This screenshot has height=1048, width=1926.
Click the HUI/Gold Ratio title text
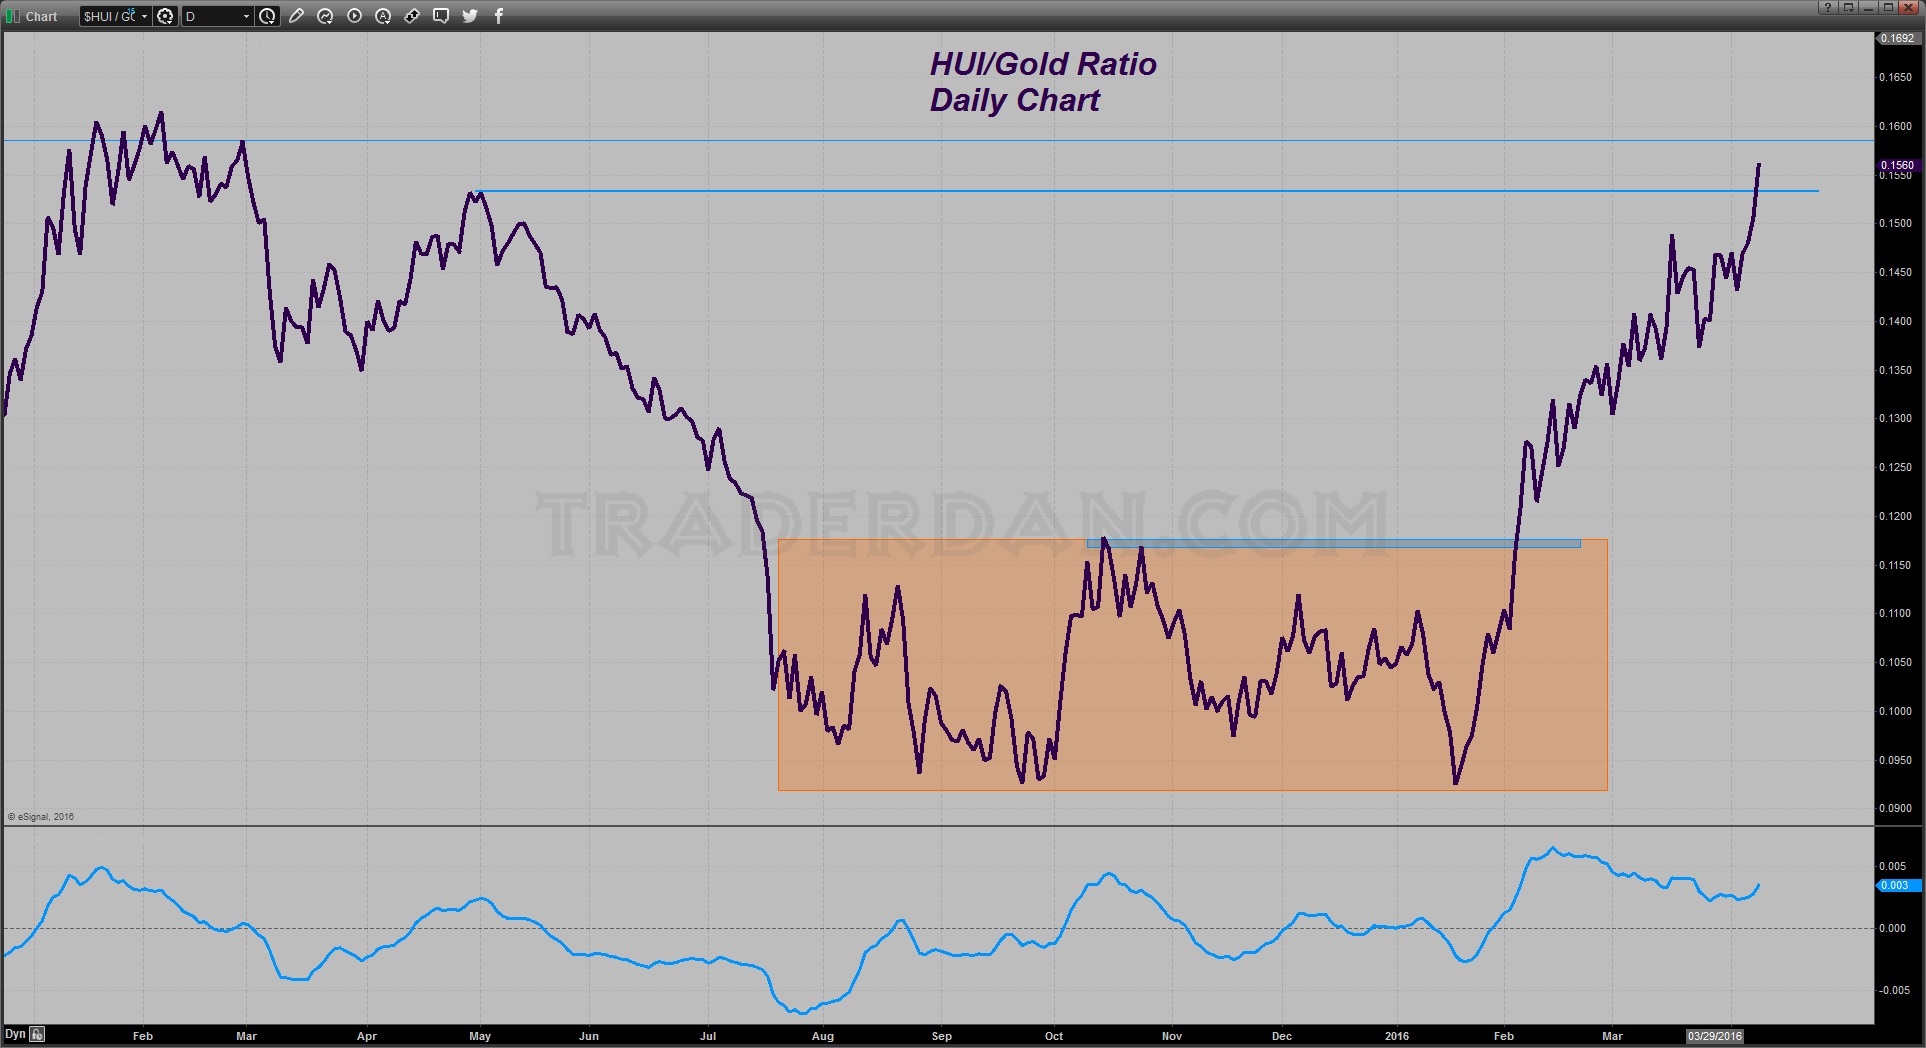[1043, 64]
